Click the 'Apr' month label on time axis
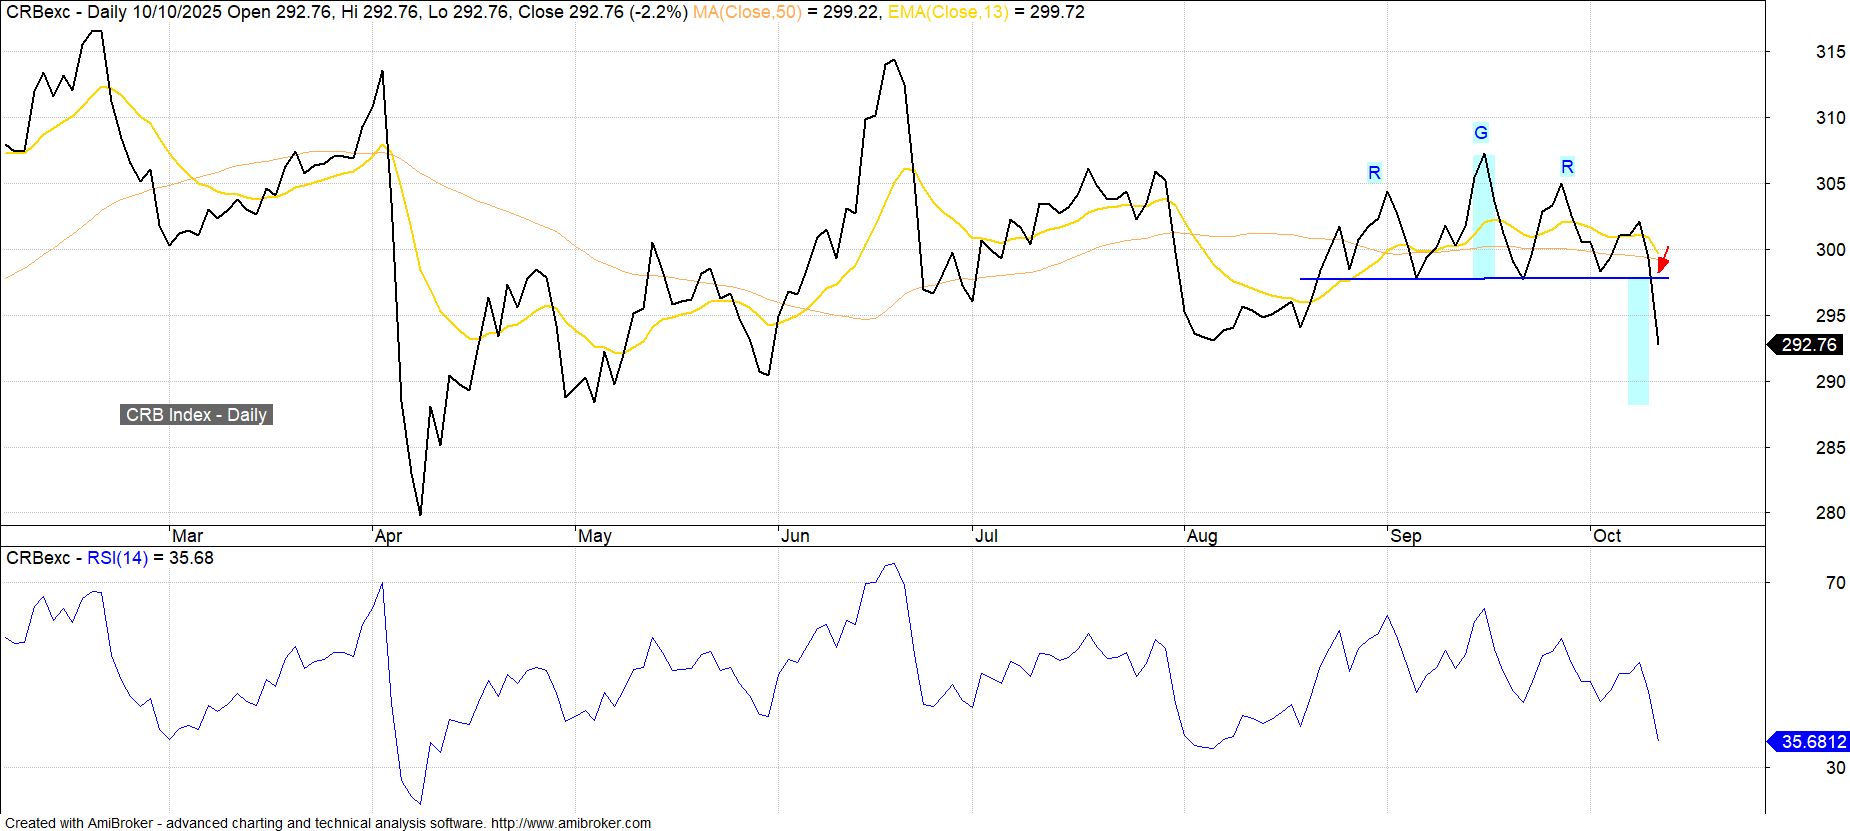 [388, 536]
